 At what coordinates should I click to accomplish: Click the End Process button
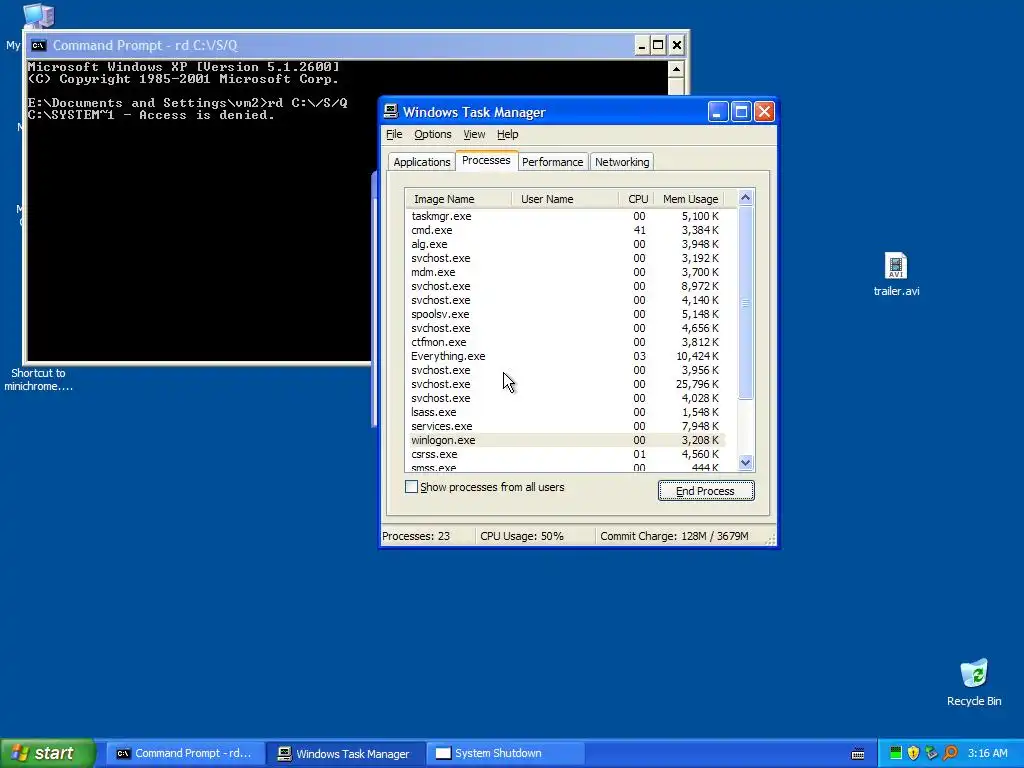point(706,490)
